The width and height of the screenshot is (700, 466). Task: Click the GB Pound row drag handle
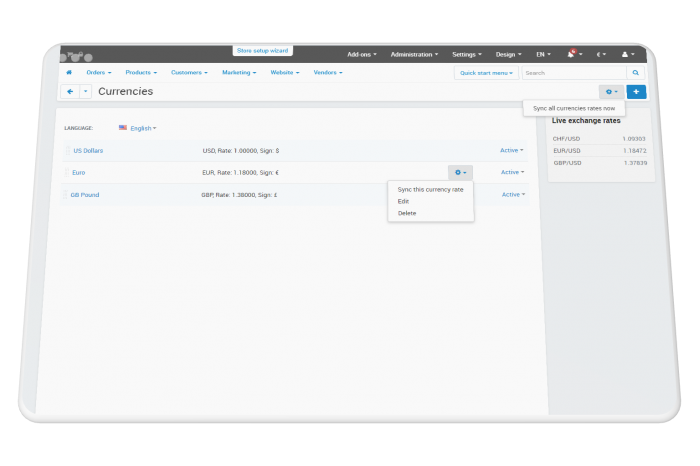(x=65, y=195)
